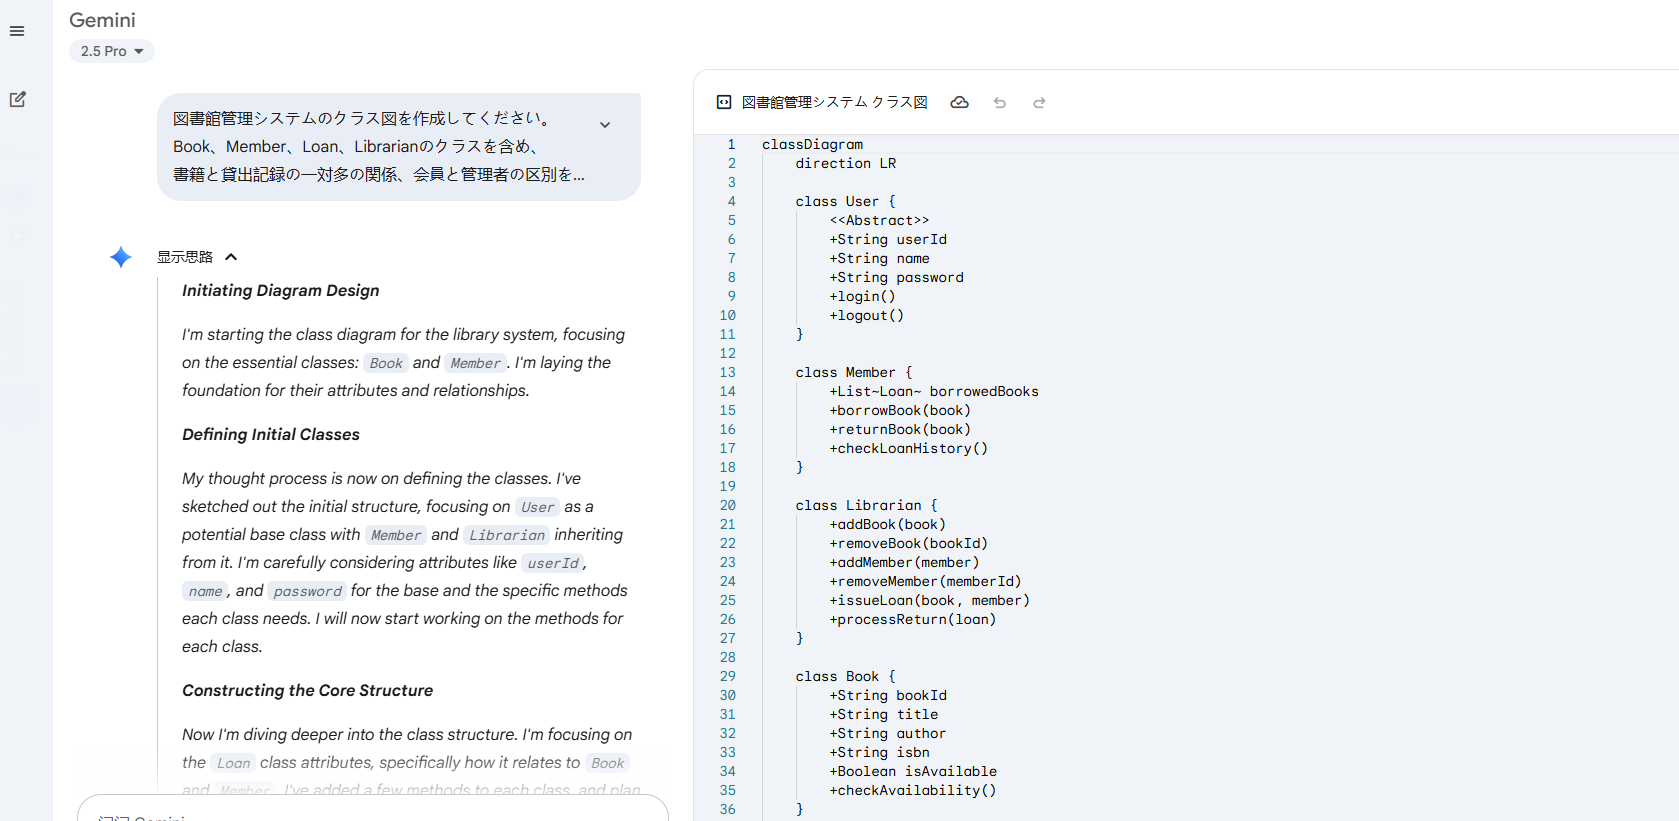Click the Member code chip after 'and'
1679x821 pixels.
[x=475, y=363]
